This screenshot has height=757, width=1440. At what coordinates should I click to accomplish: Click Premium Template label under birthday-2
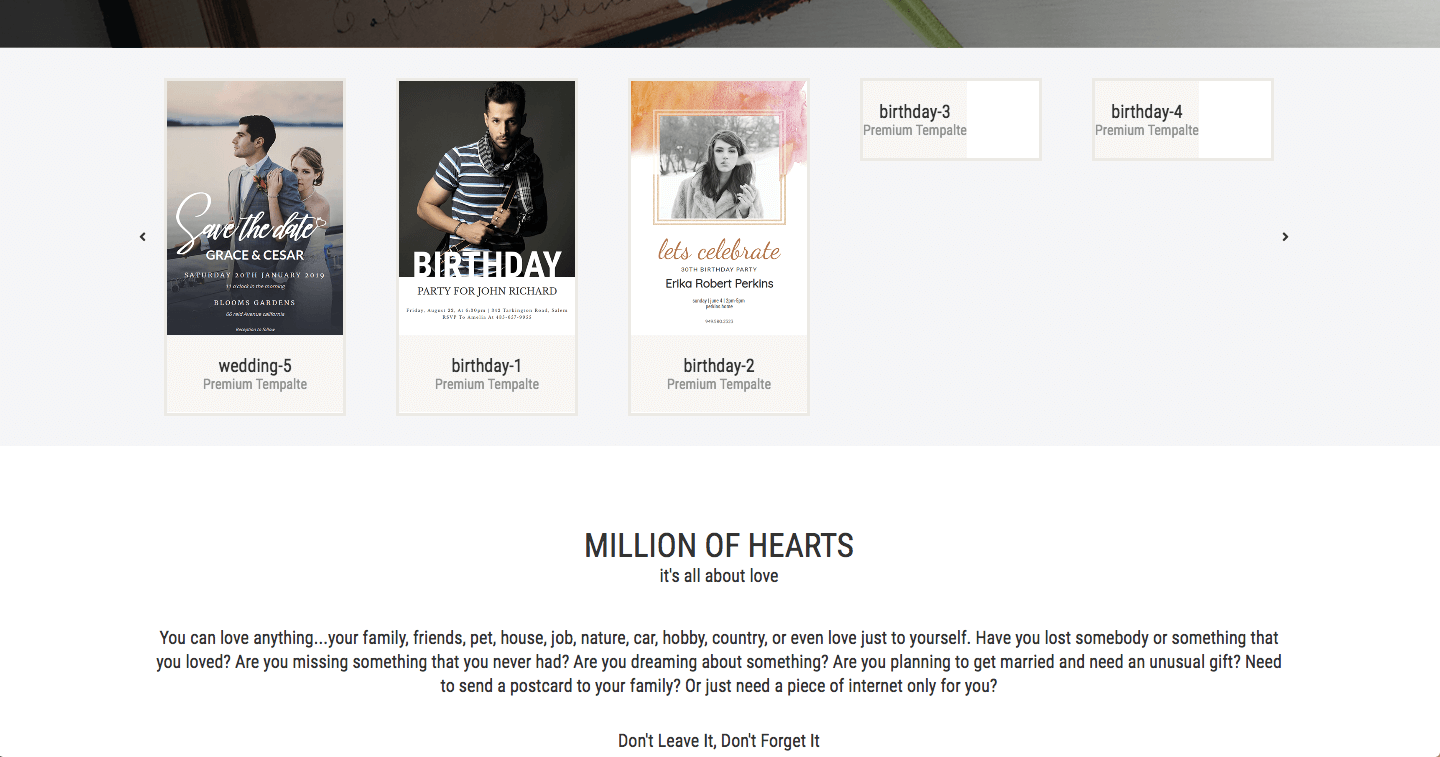pos(719,385)
